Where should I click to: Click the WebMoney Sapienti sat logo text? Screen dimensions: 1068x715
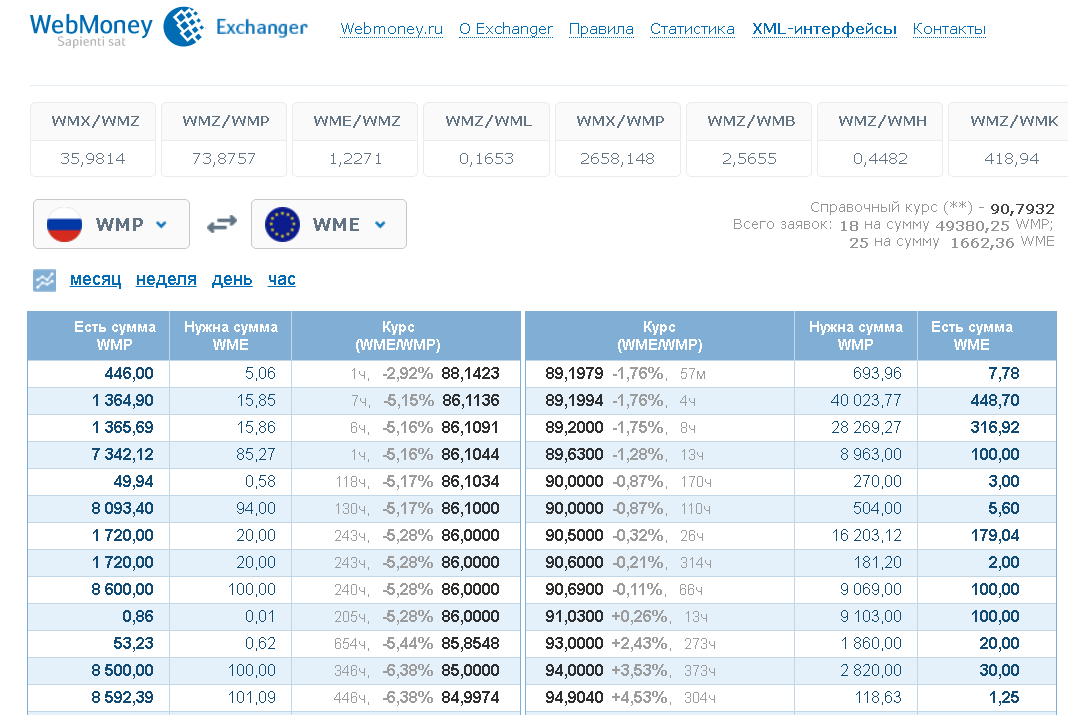91,29
